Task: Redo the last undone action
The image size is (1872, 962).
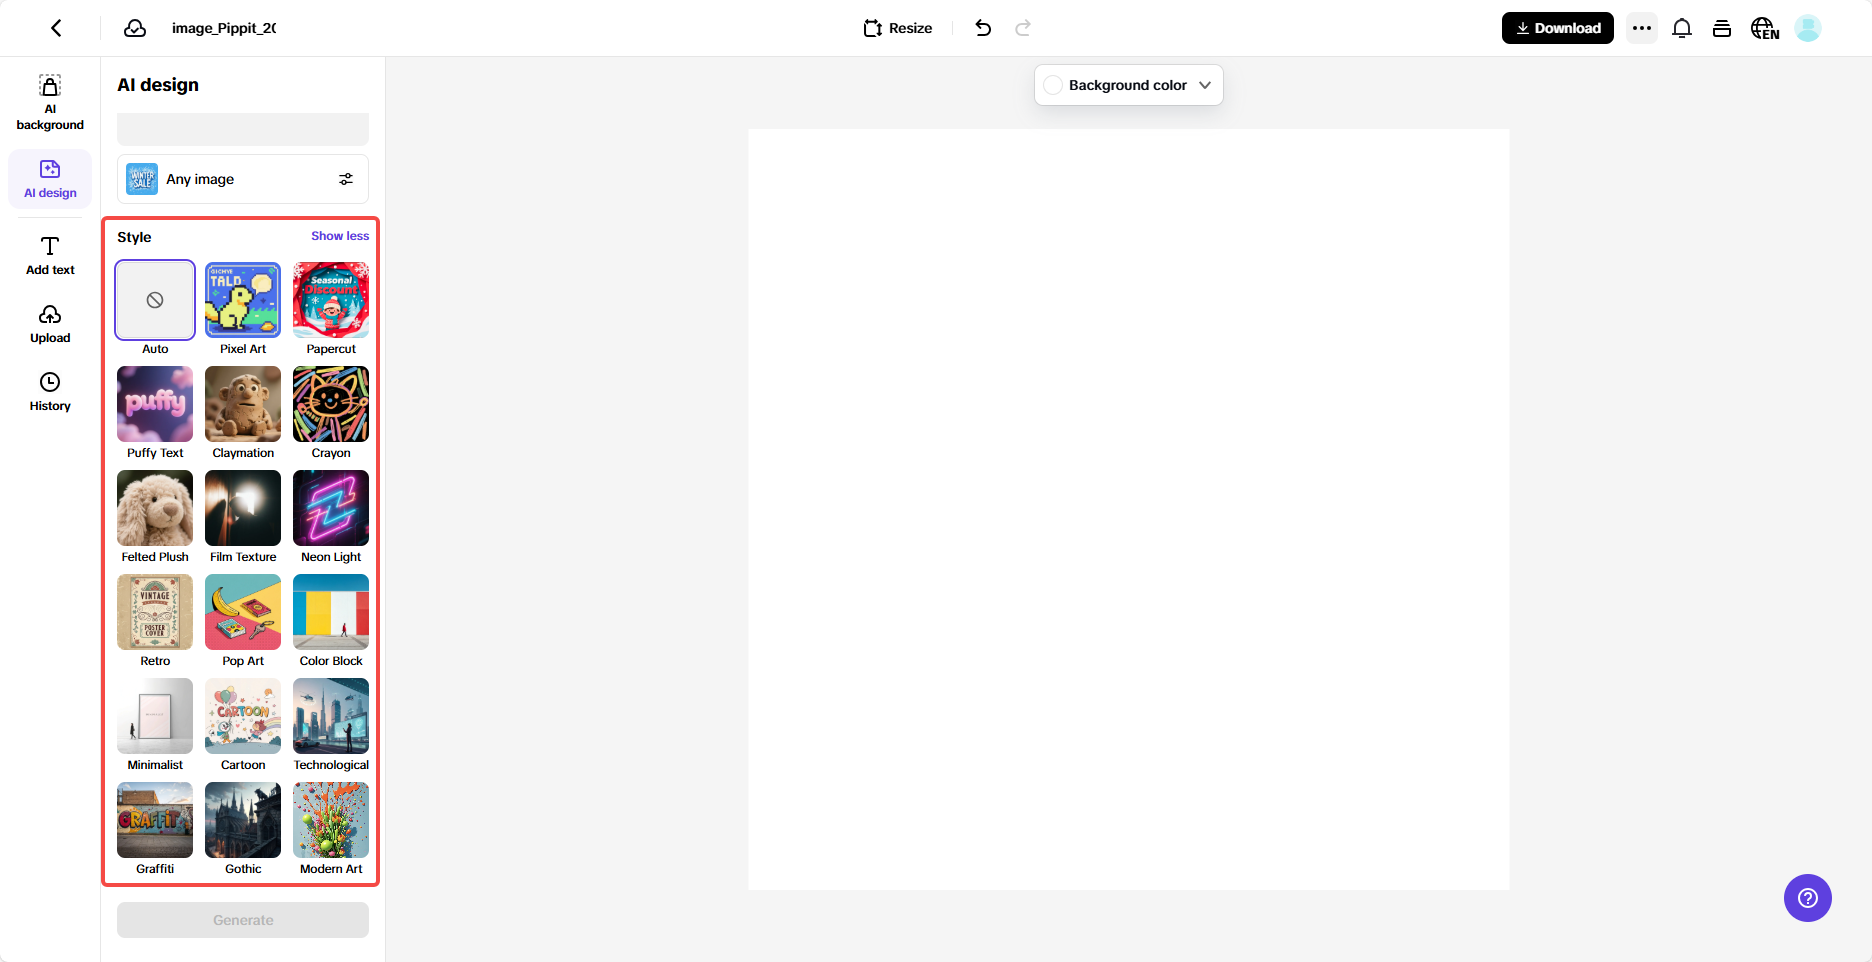Action: pos(1023,28)
